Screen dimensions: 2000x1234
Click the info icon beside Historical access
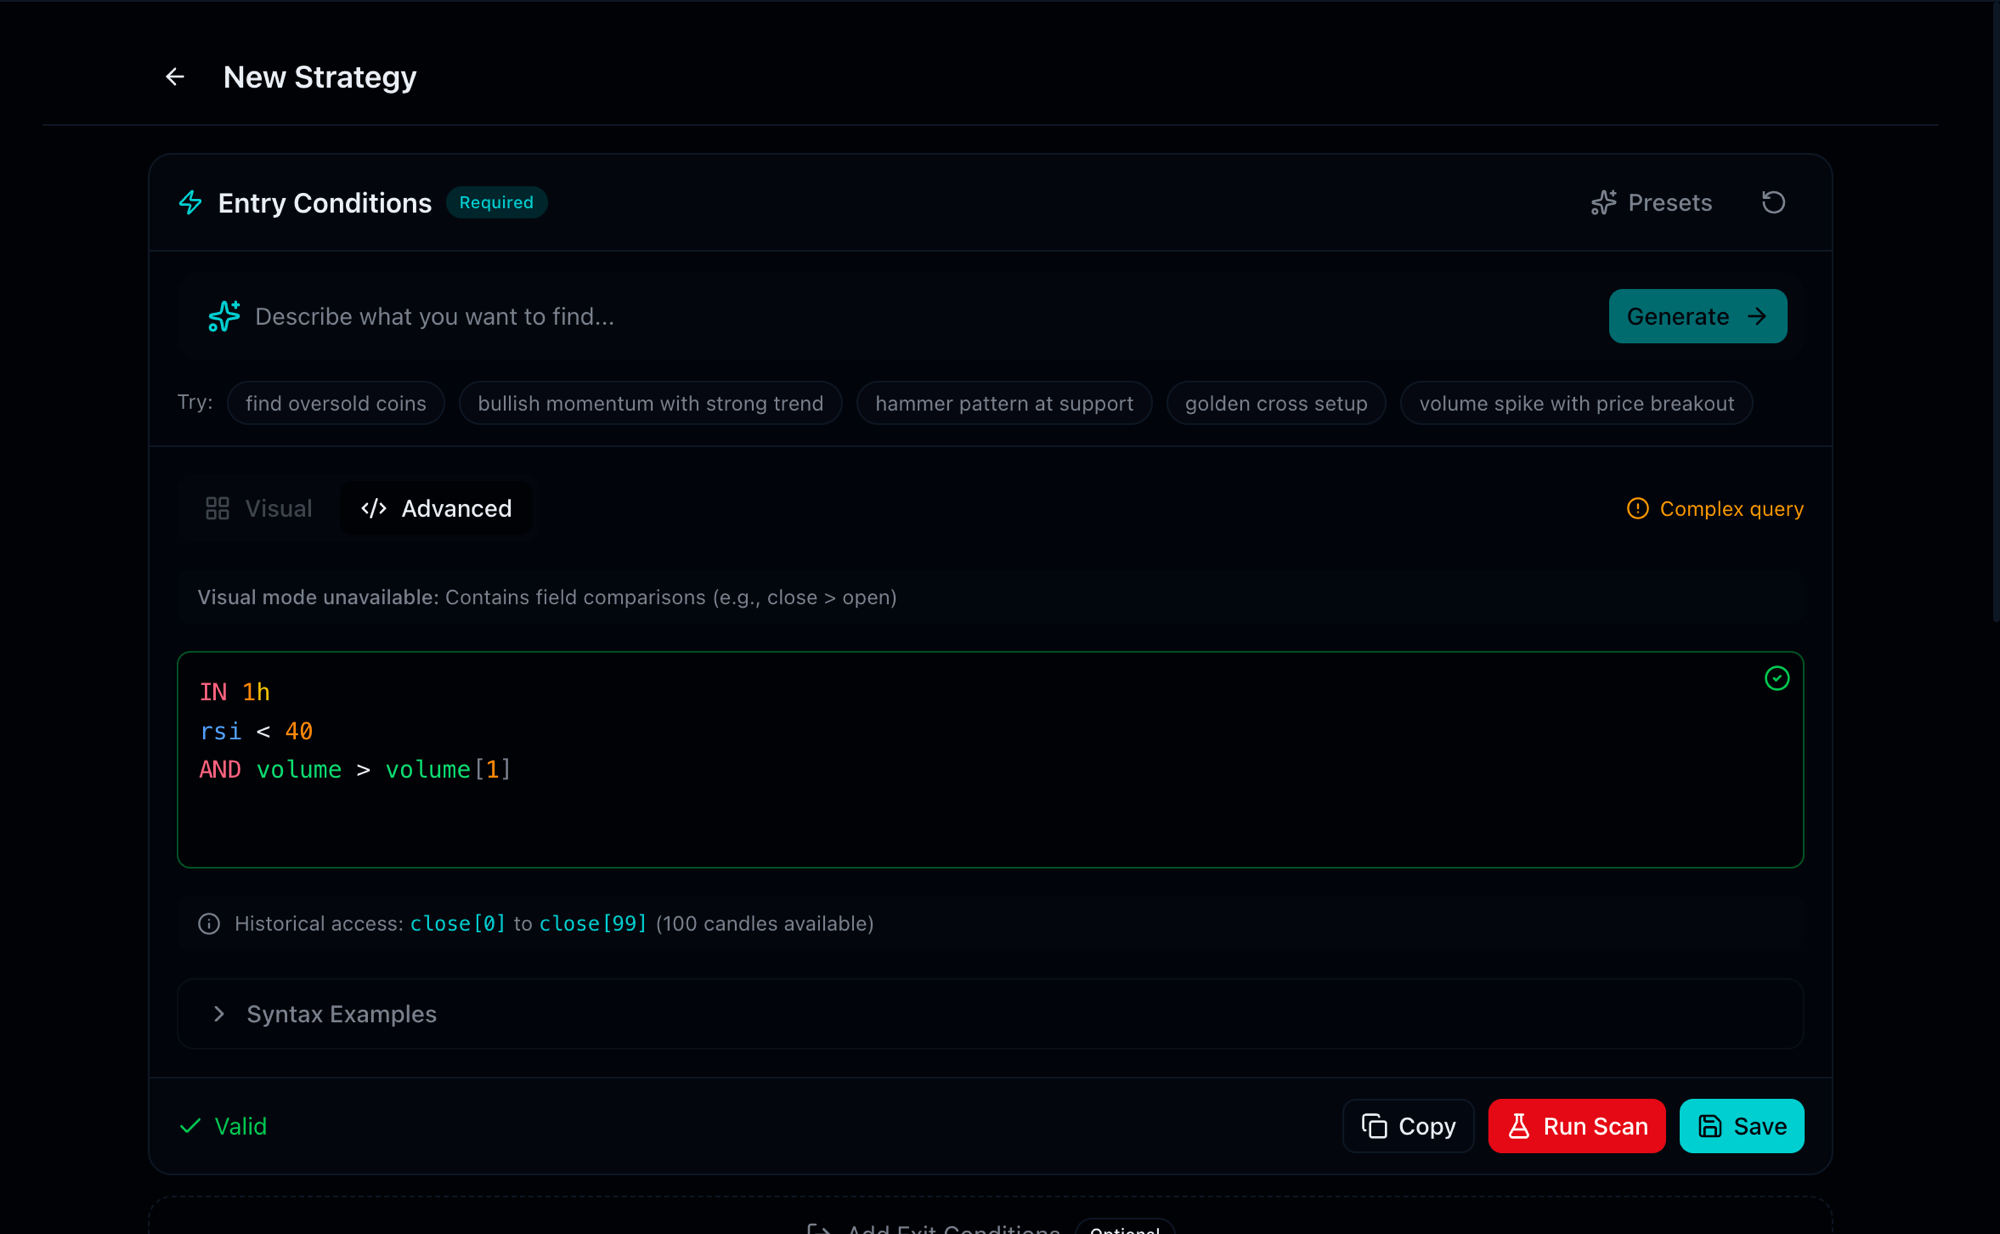click(208, 923)
